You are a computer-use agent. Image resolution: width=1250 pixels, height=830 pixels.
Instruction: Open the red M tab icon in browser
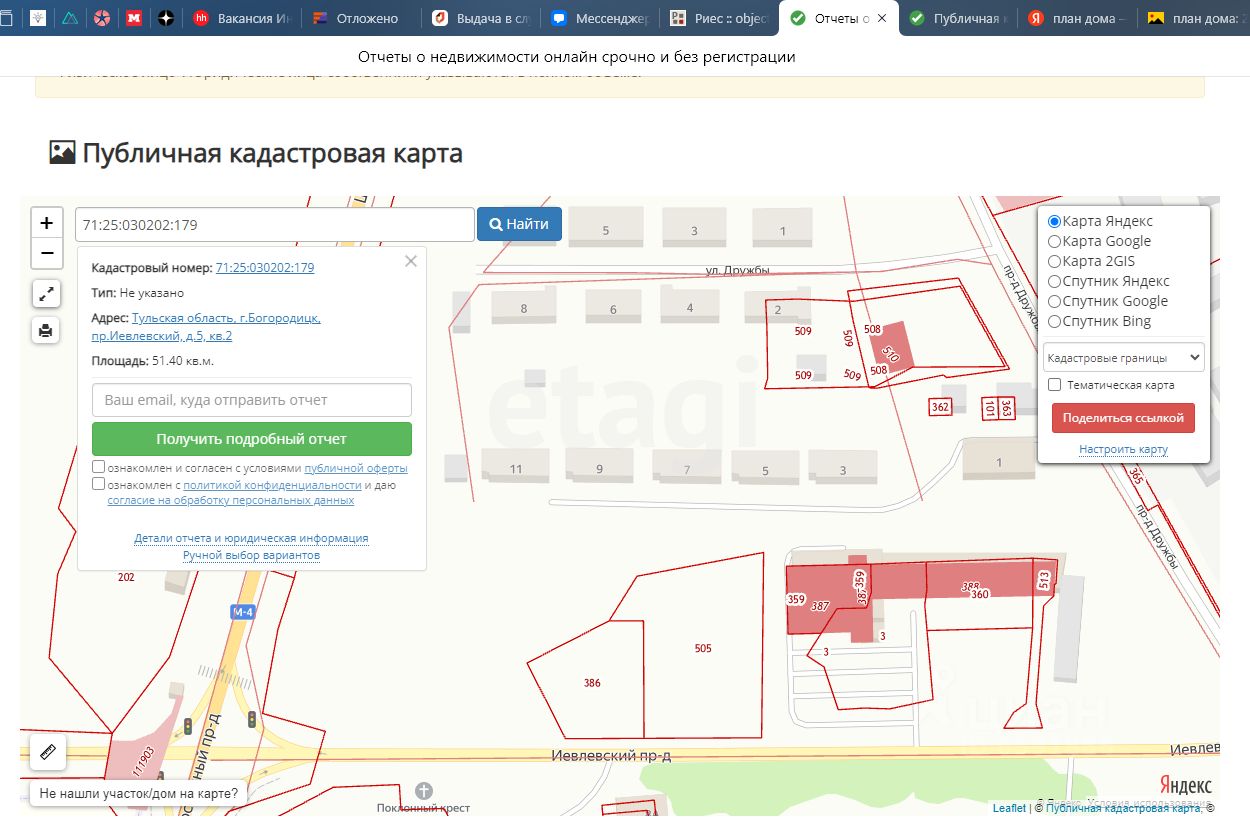click(x=134, y=18)
